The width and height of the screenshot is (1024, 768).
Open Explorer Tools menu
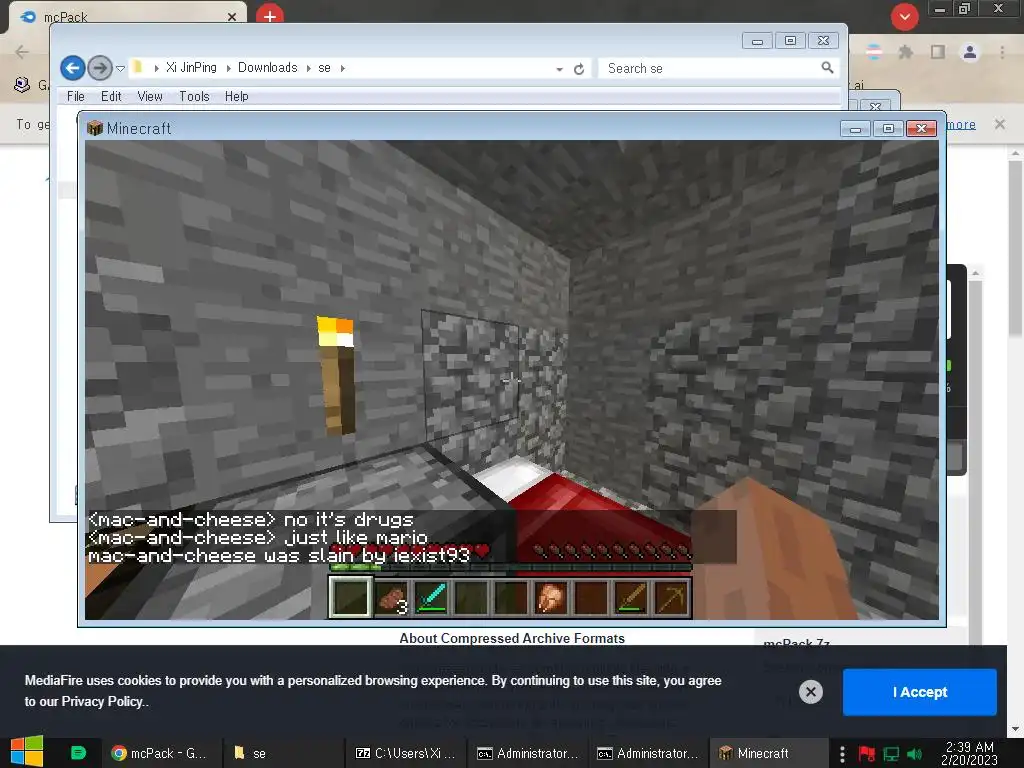(x=195, y=97)
